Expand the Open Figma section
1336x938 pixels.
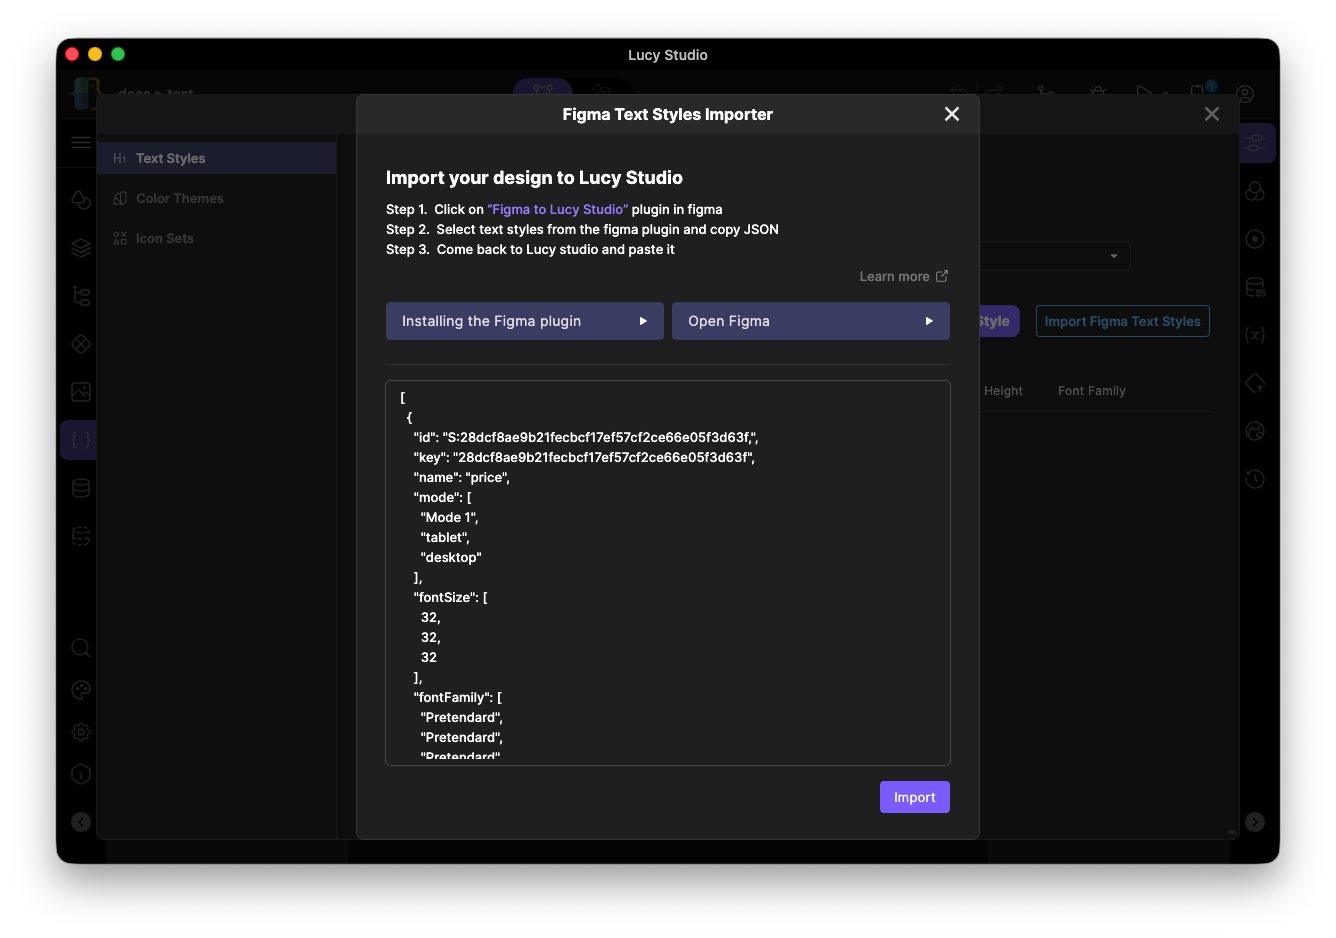pyautogui.click(x=811, y=321)
